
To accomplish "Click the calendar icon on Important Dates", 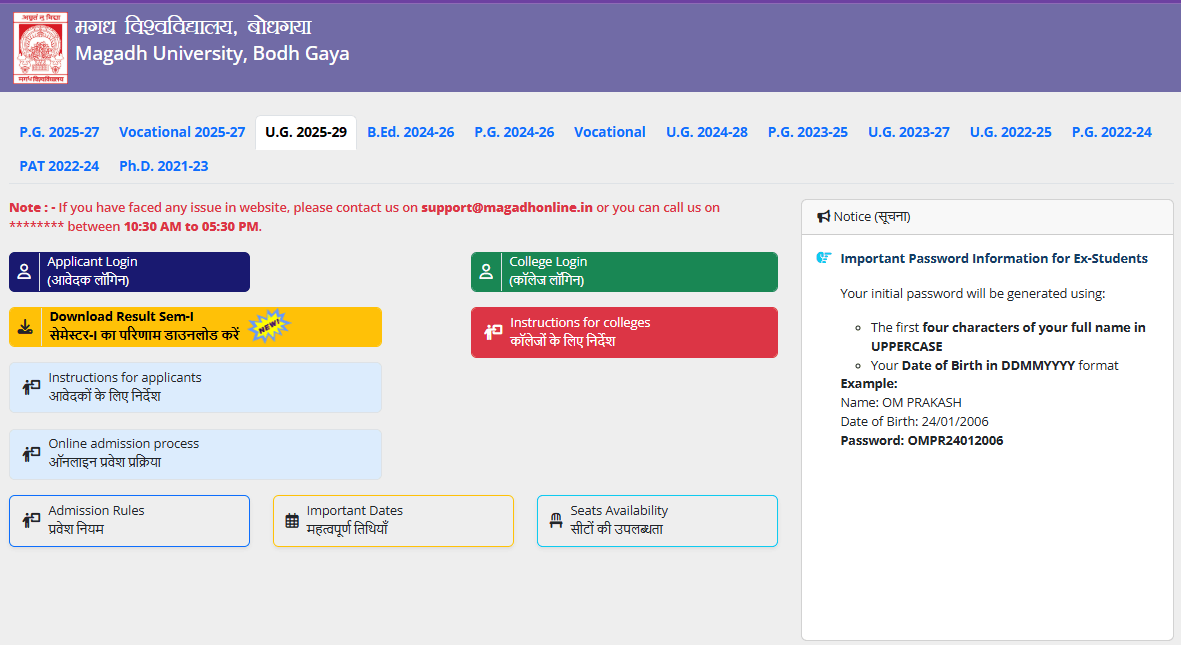I will 291,520.
